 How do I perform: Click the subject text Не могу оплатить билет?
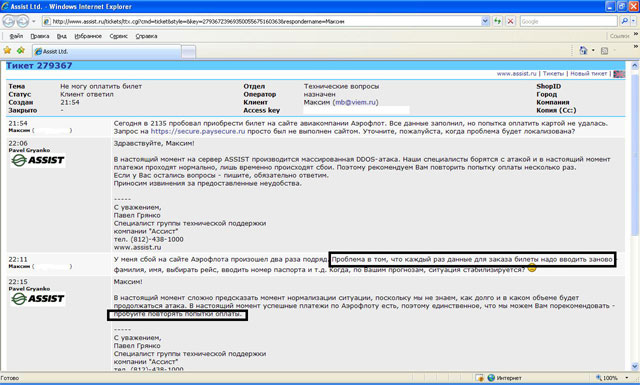(x=101, y=87)
